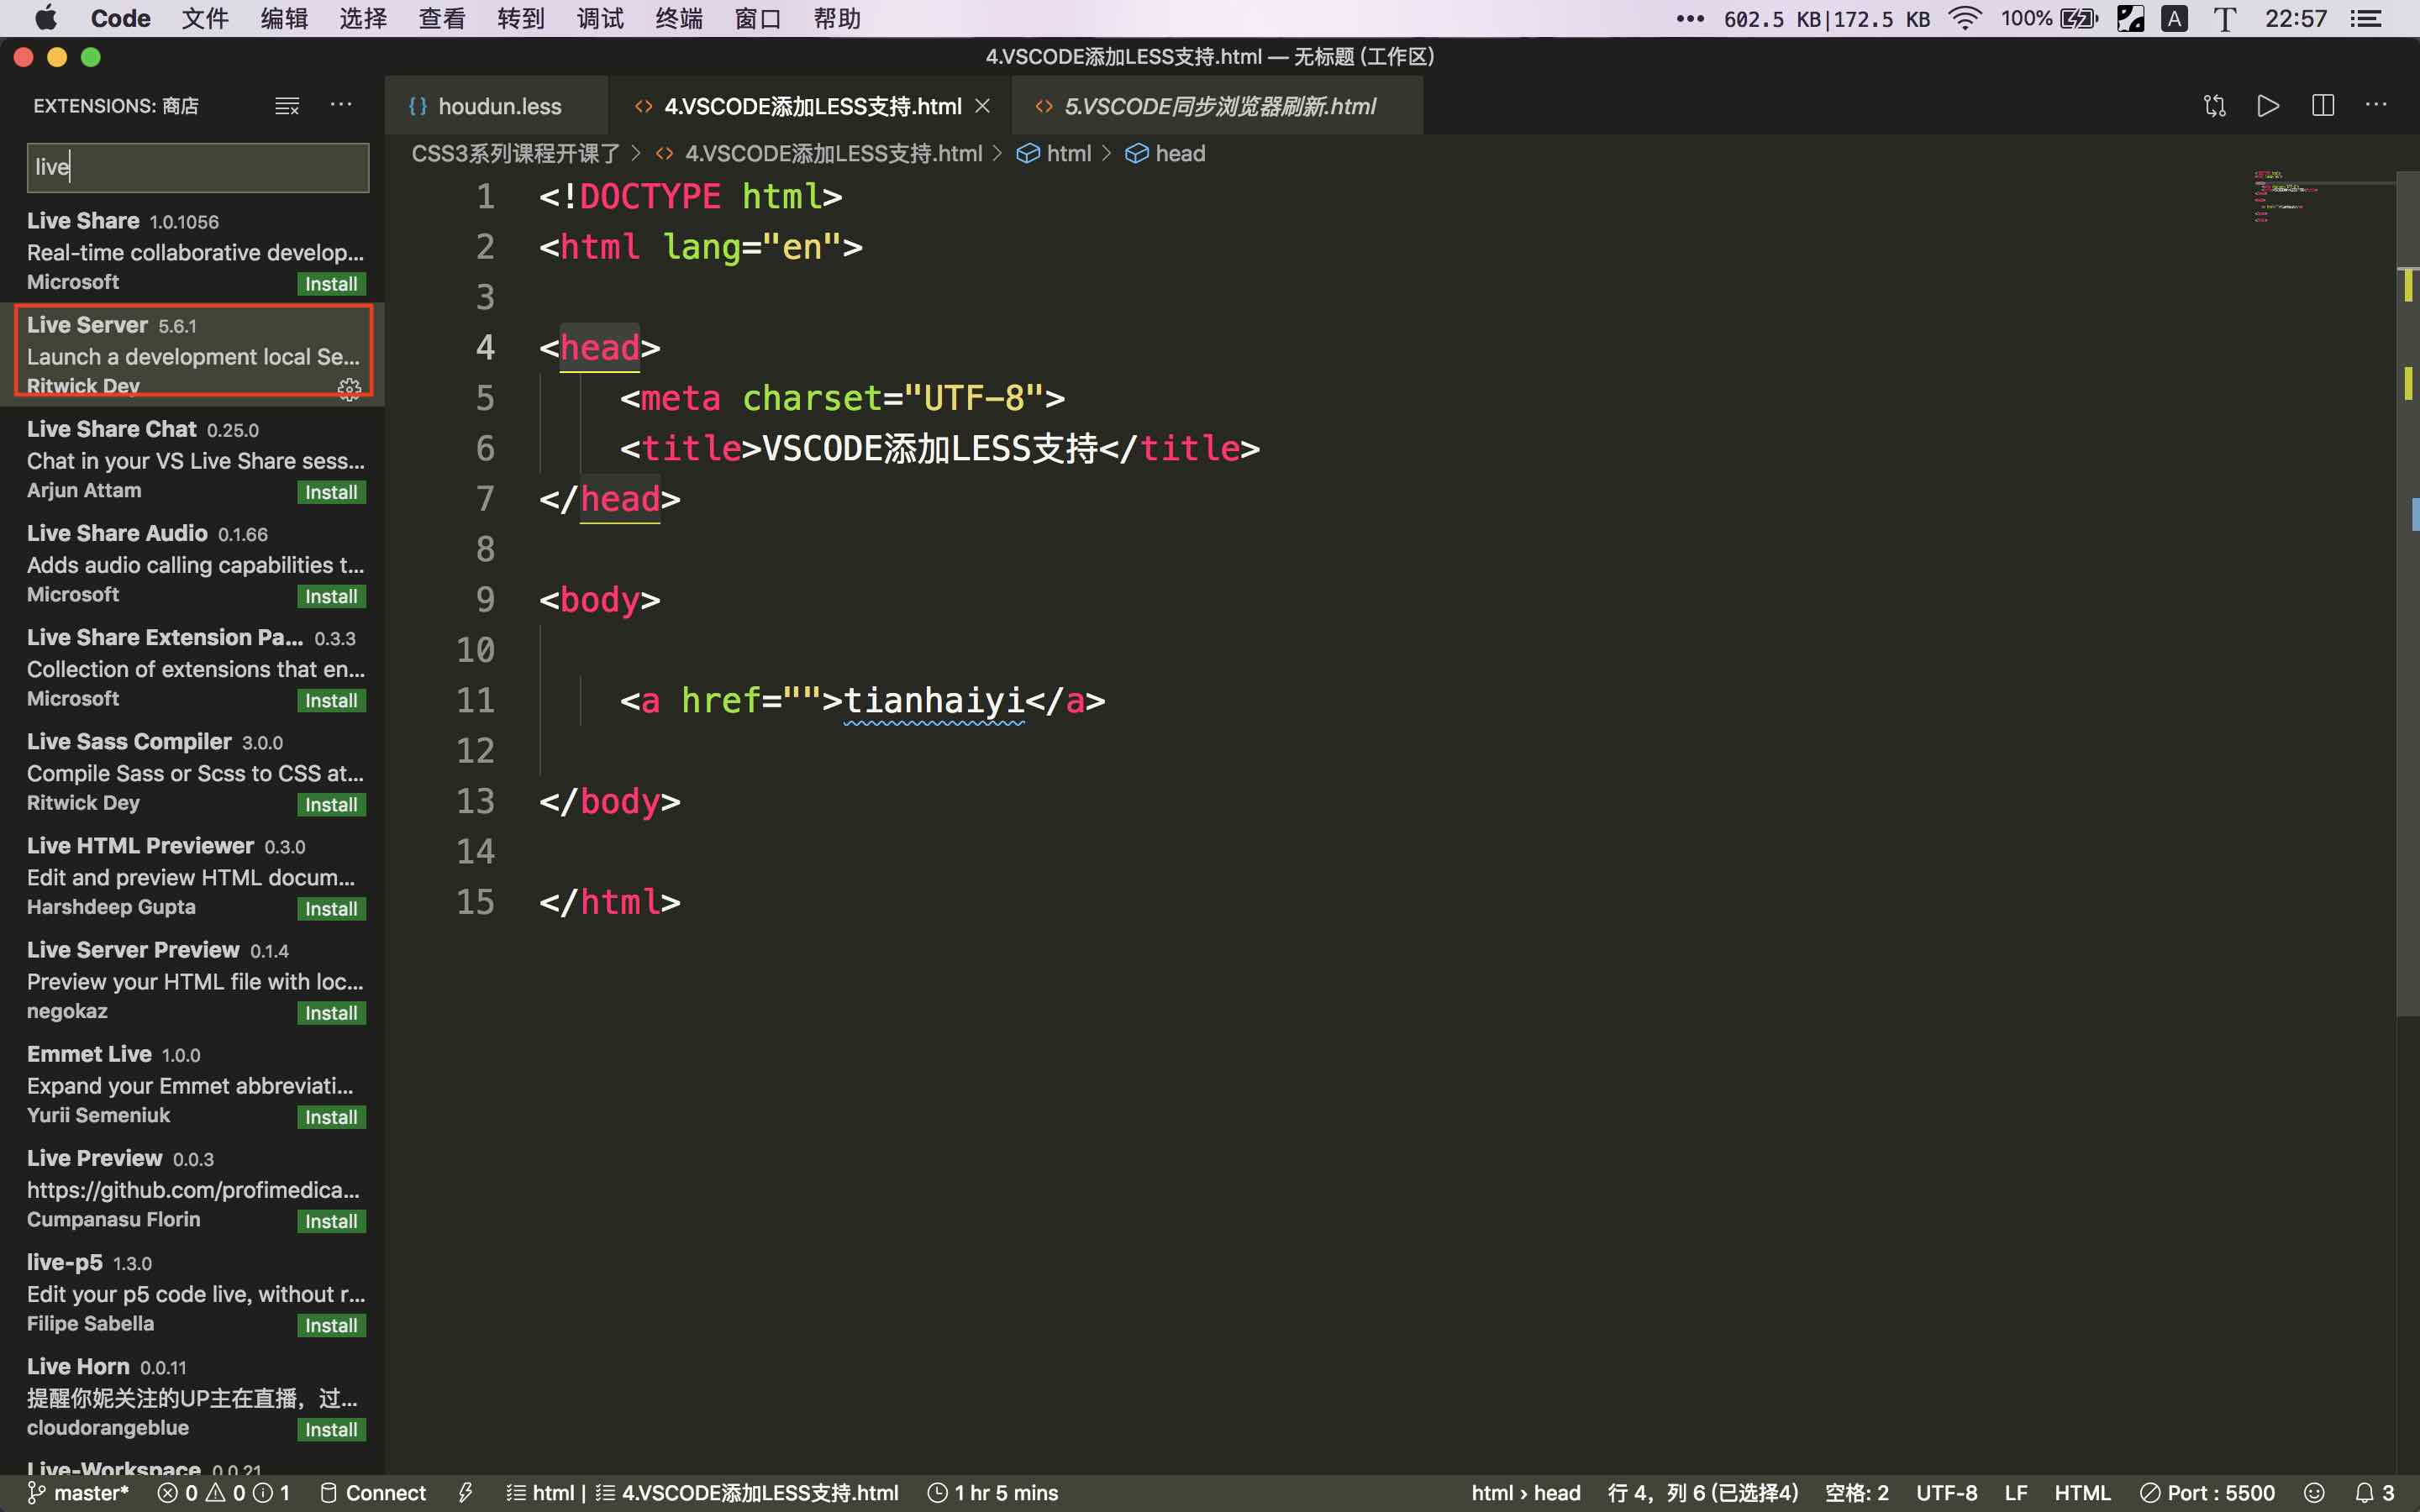Expand CSS3系列课程开课了 breadcrumb folder
The width and height of the screenshot is (2420, 1512).
pos(515,154)
